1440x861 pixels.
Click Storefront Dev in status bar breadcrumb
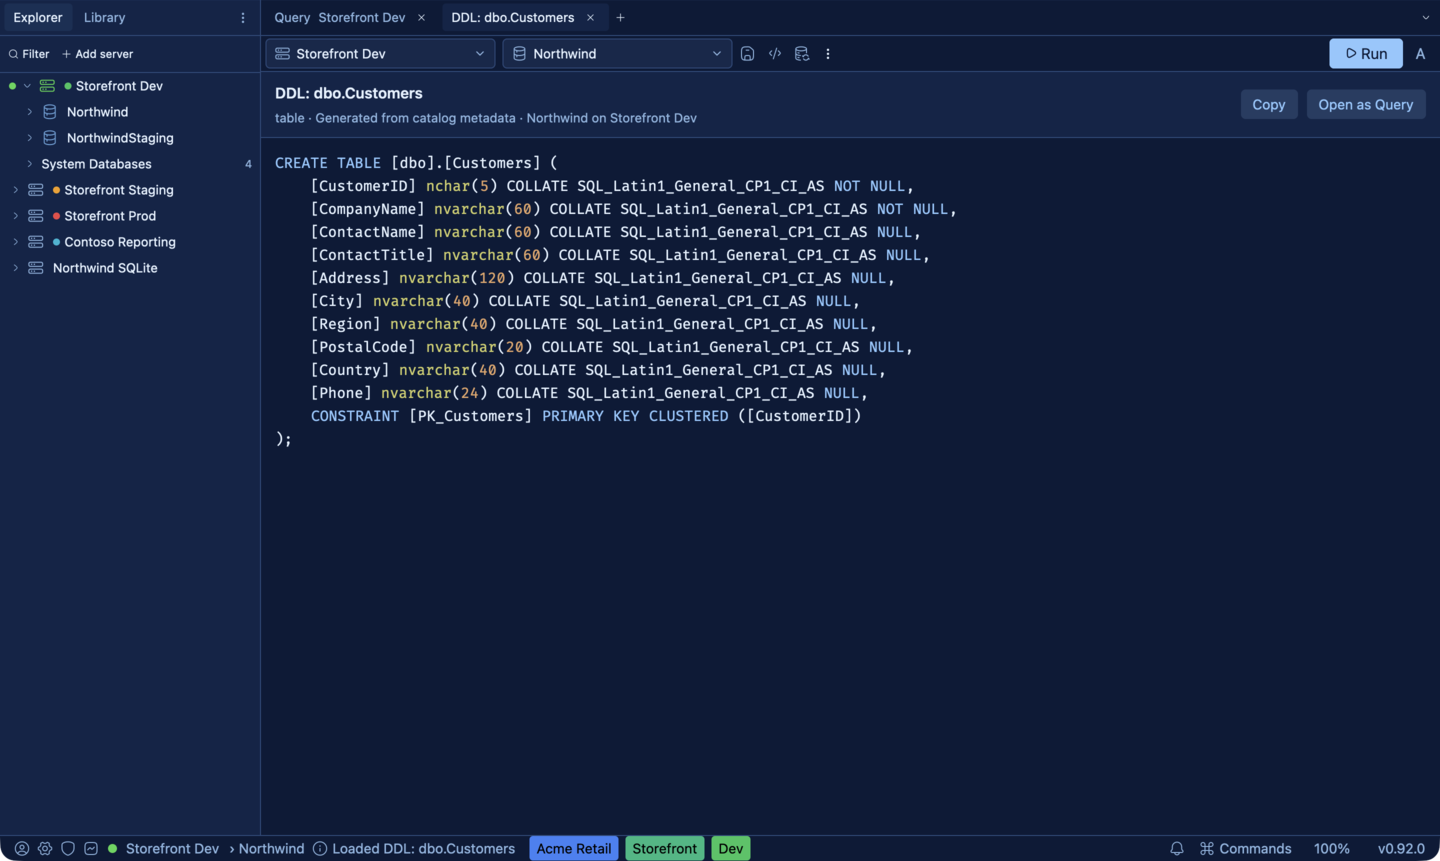coord(172,848)
